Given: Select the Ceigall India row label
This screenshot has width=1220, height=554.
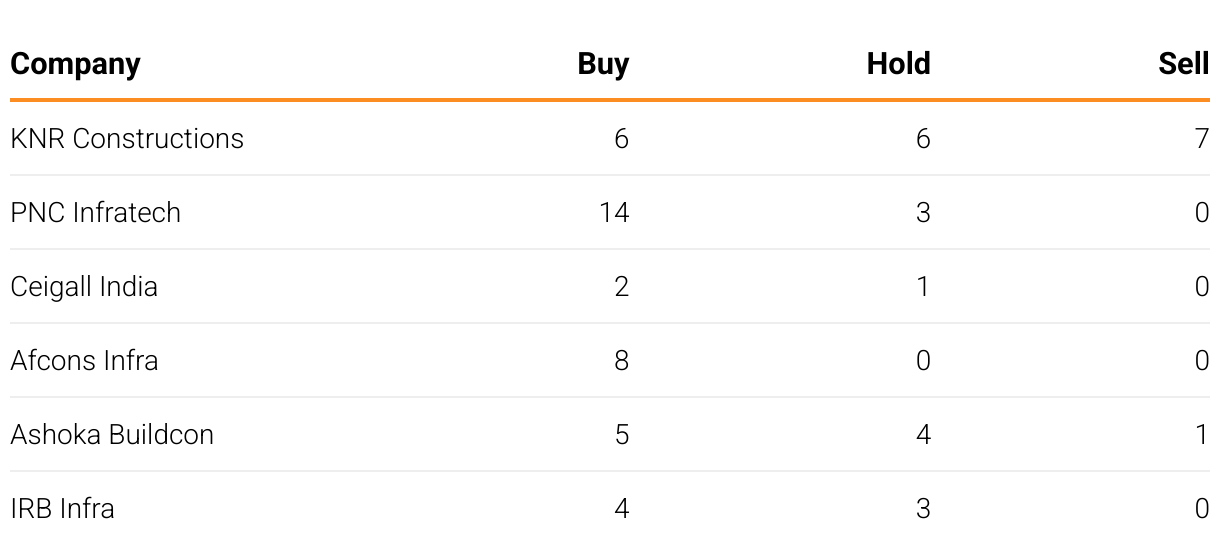Looking at the screenshot, I should (84, 286).
